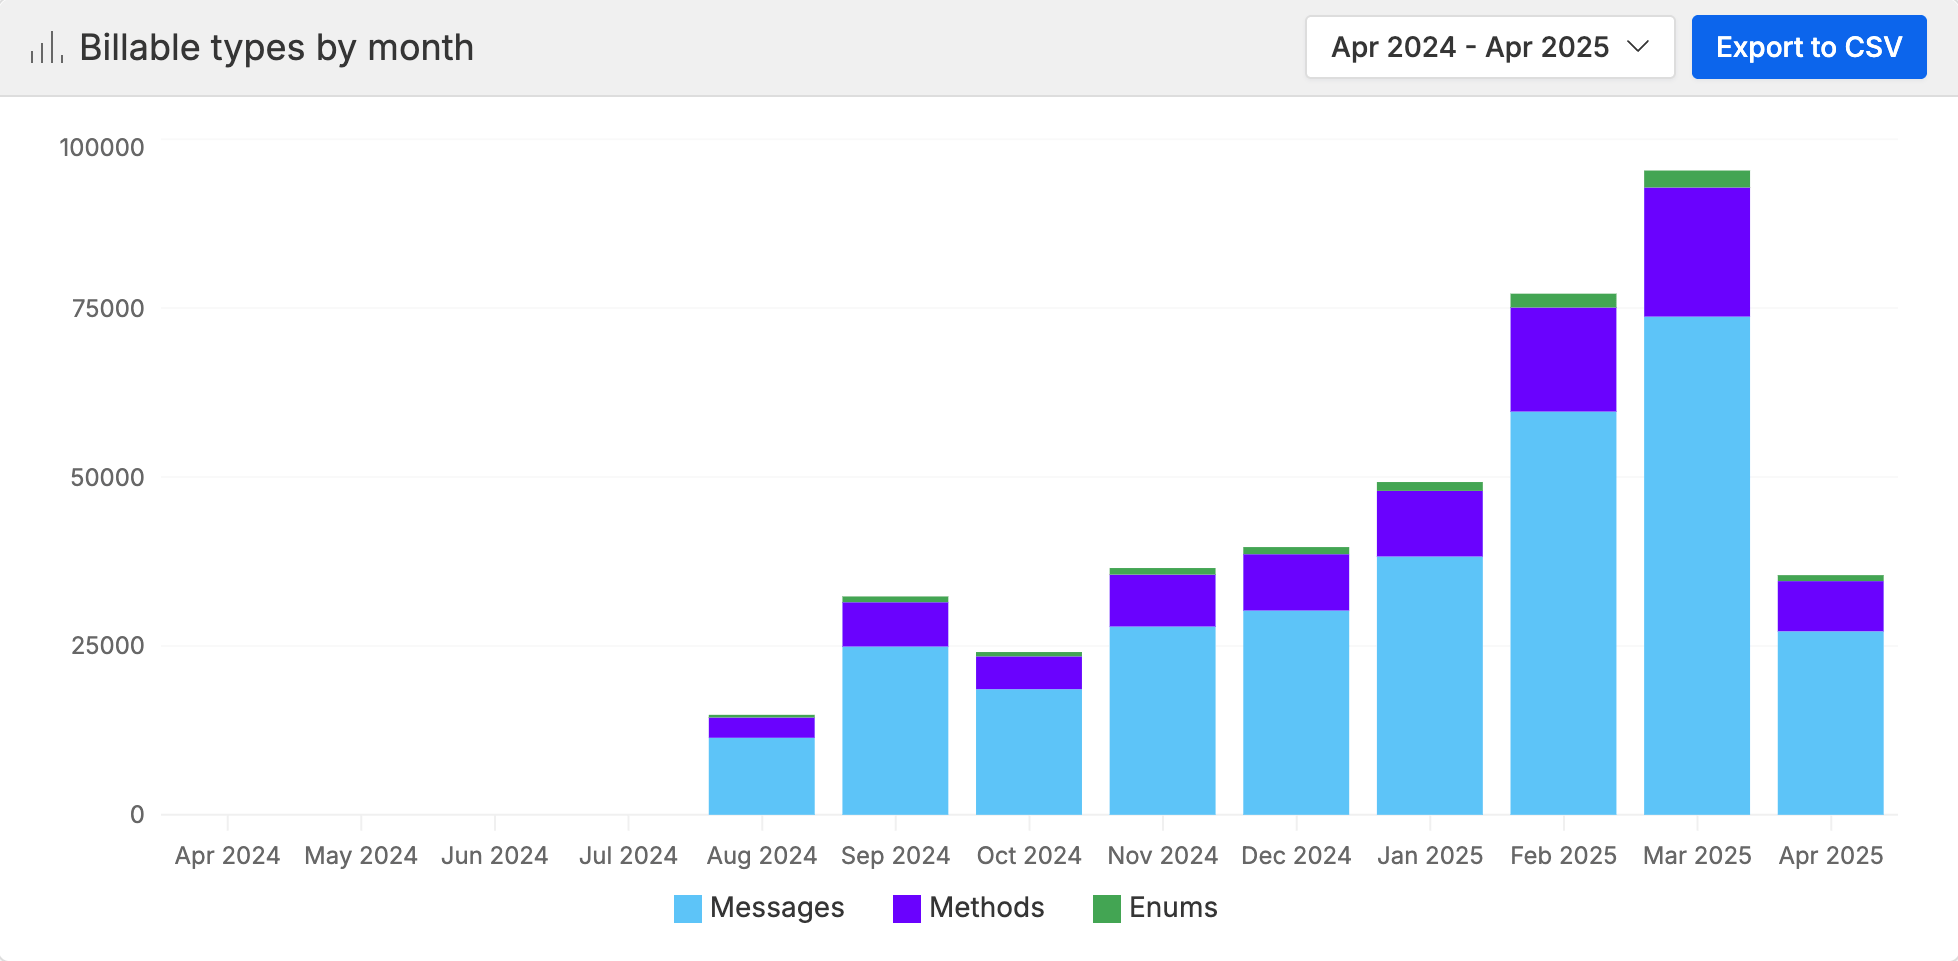Click the Jul 2024 axis label
The height and width of the screenshot is (961, 1958).
click(628, 856)
